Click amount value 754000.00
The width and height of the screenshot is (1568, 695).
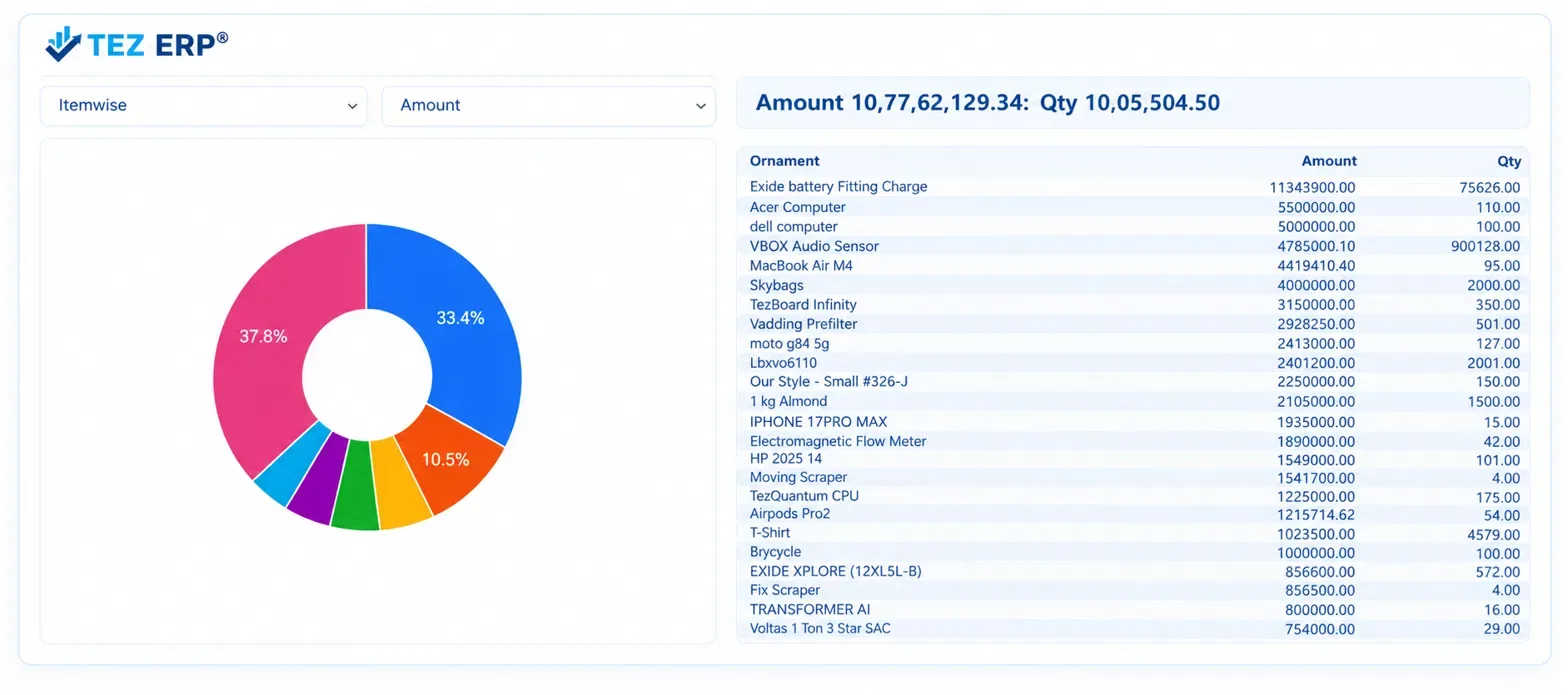click(x=1320, y=630)
